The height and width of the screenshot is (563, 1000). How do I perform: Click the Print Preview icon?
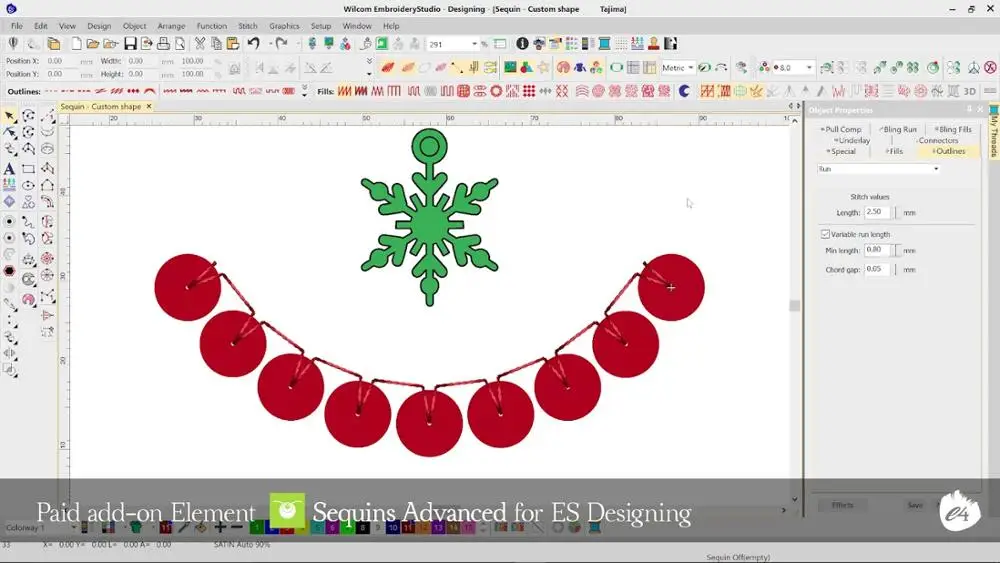180,43
